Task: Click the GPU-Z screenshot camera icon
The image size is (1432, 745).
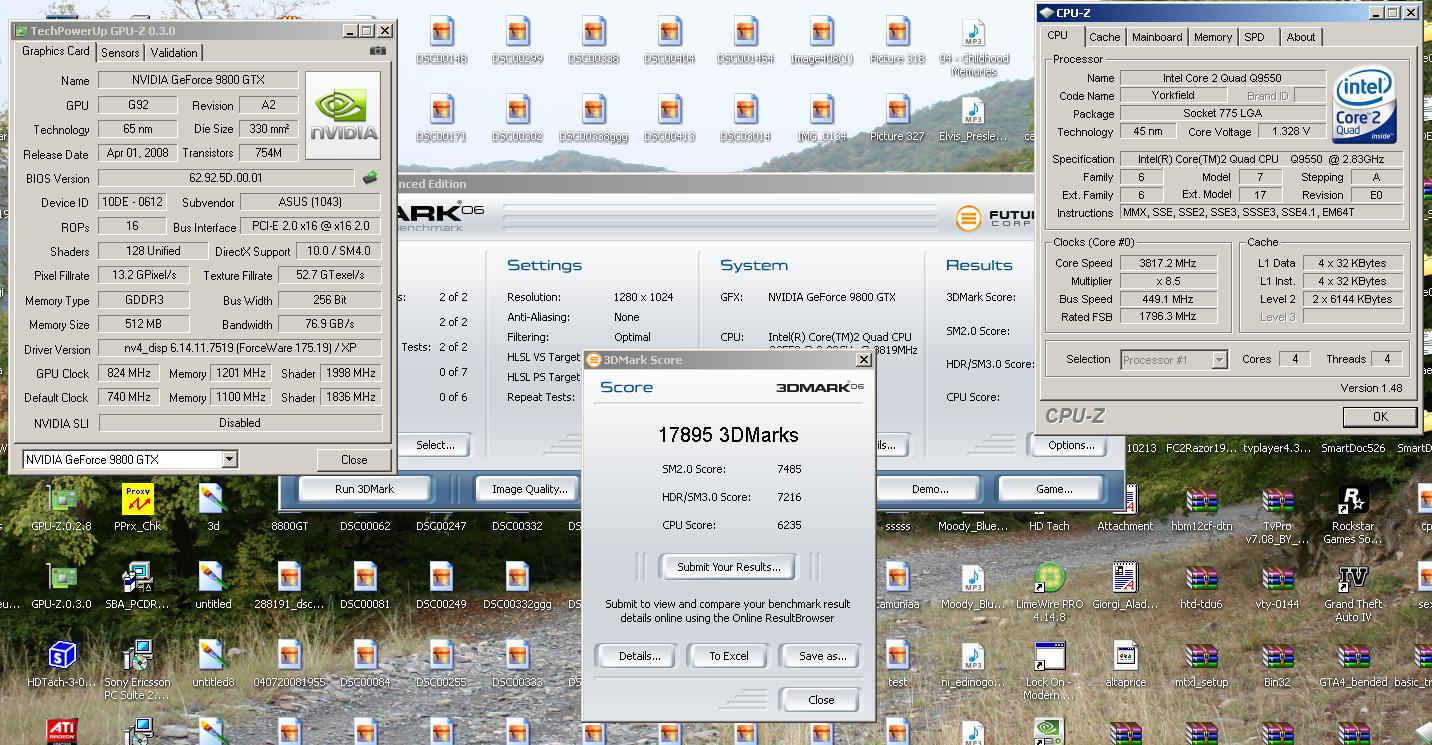Action: [377, 51]
